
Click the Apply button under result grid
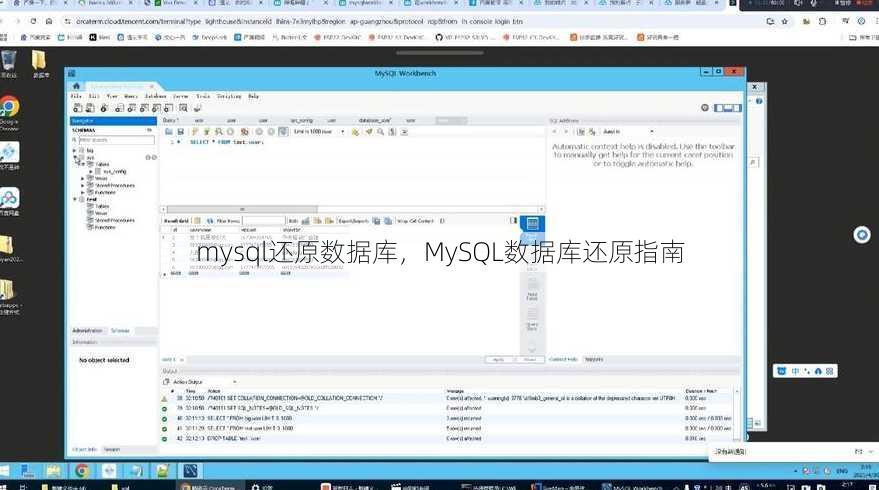[498, 359]
